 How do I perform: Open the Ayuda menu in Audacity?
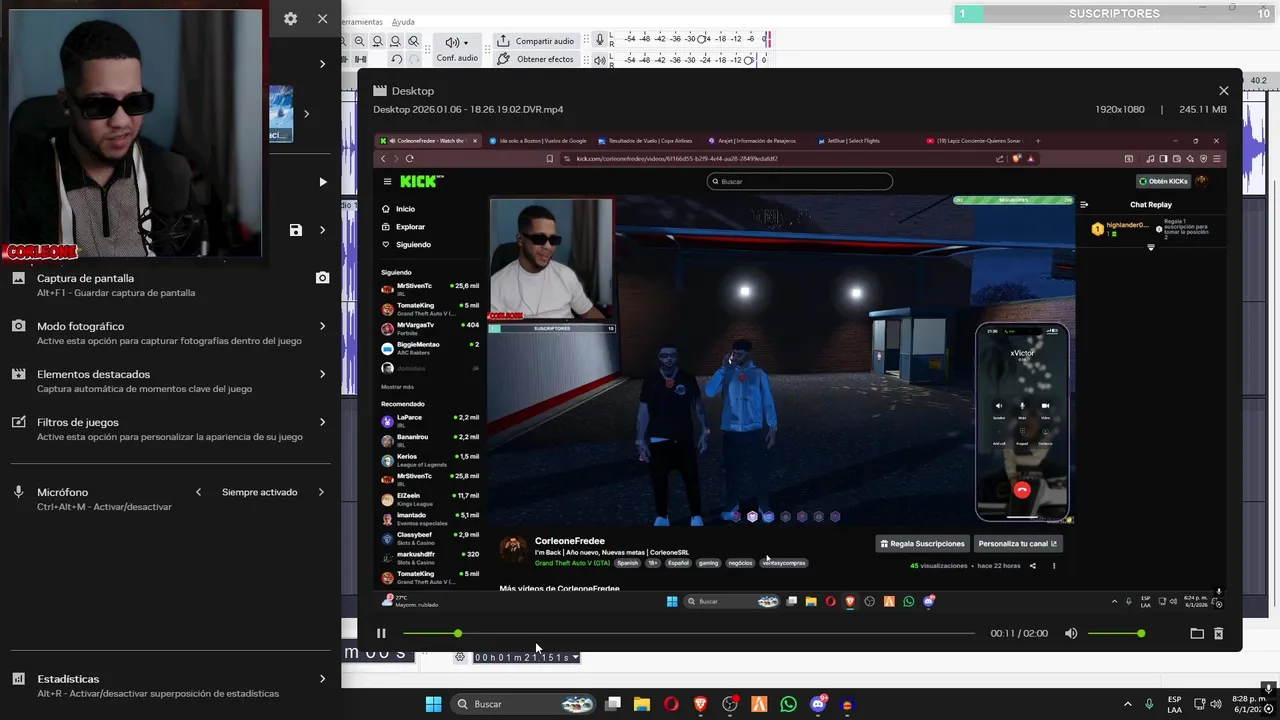pos(403,22)
